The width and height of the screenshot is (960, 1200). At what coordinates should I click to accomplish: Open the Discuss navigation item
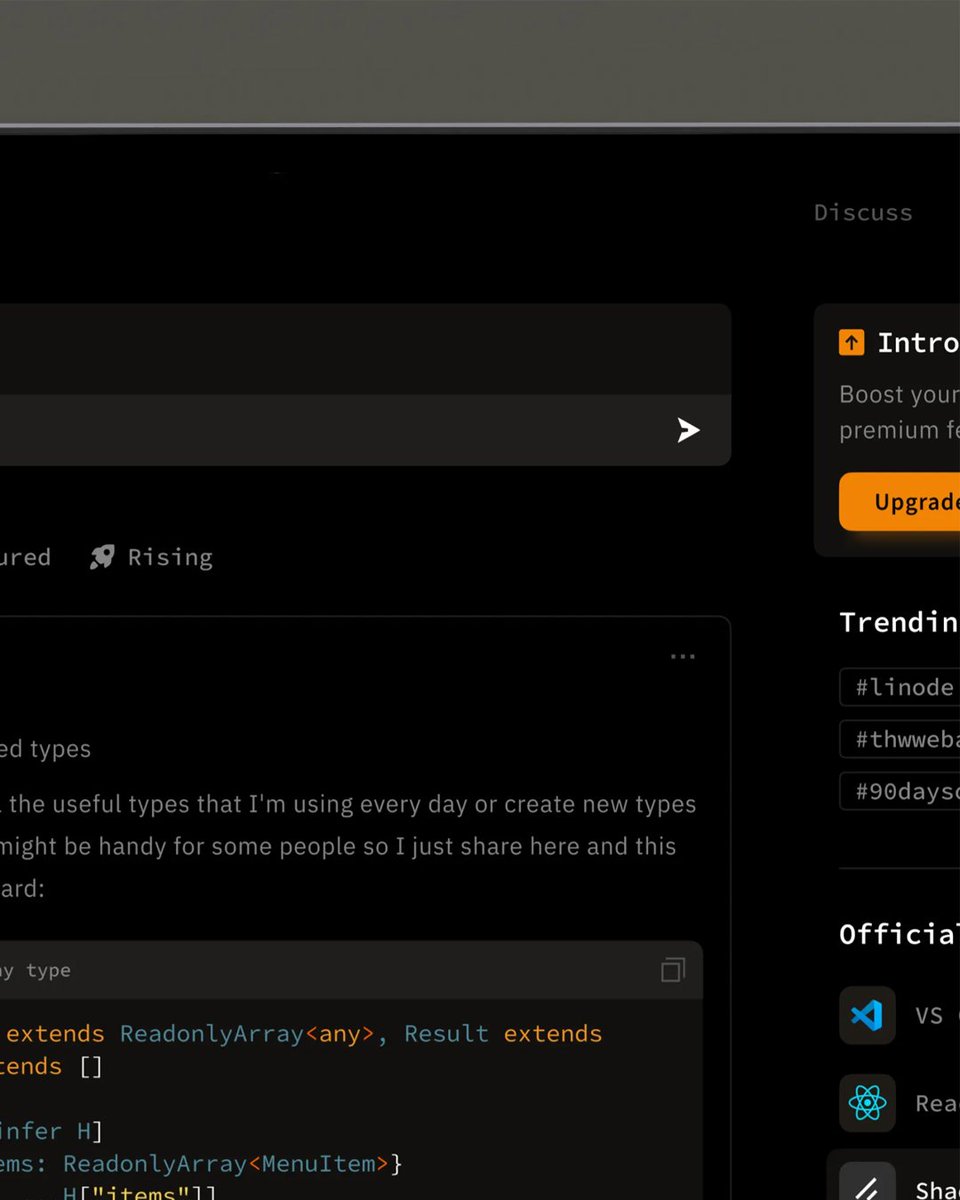(x=863, y=212)
